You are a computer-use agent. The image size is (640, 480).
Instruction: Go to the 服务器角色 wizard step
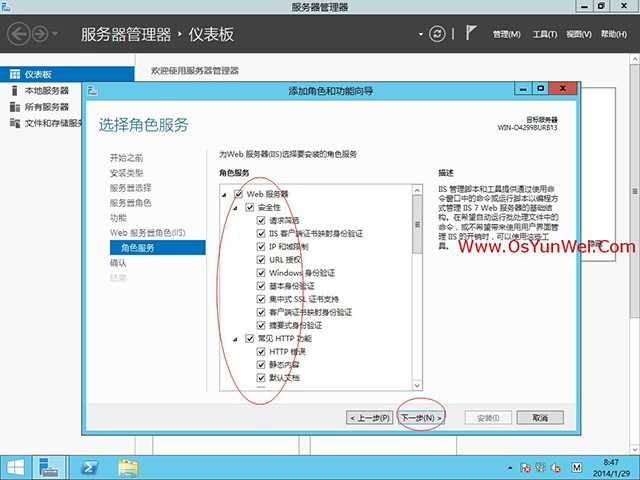tap(131, 203)
